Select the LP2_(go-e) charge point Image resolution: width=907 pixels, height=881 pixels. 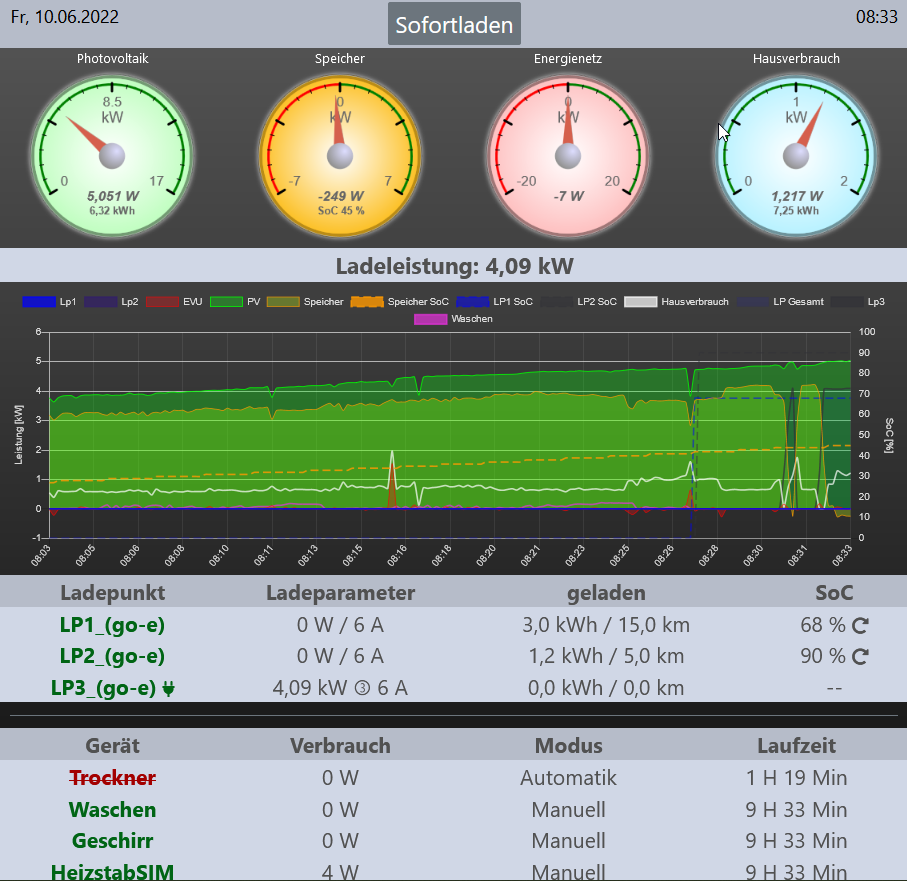(112, 657)
